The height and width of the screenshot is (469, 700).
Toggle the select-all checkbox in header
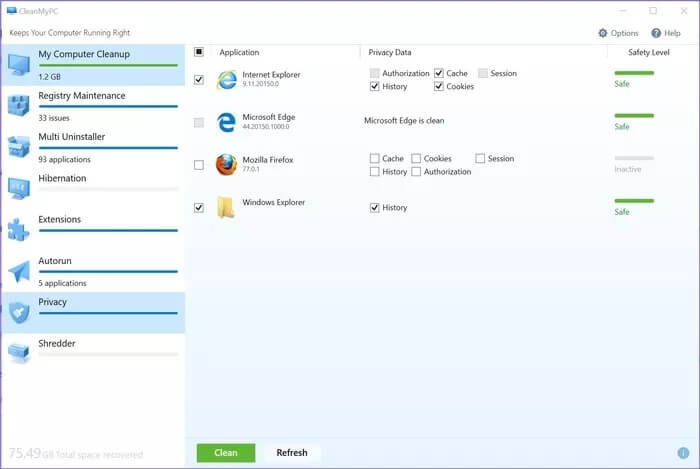[x=199, y=52]
